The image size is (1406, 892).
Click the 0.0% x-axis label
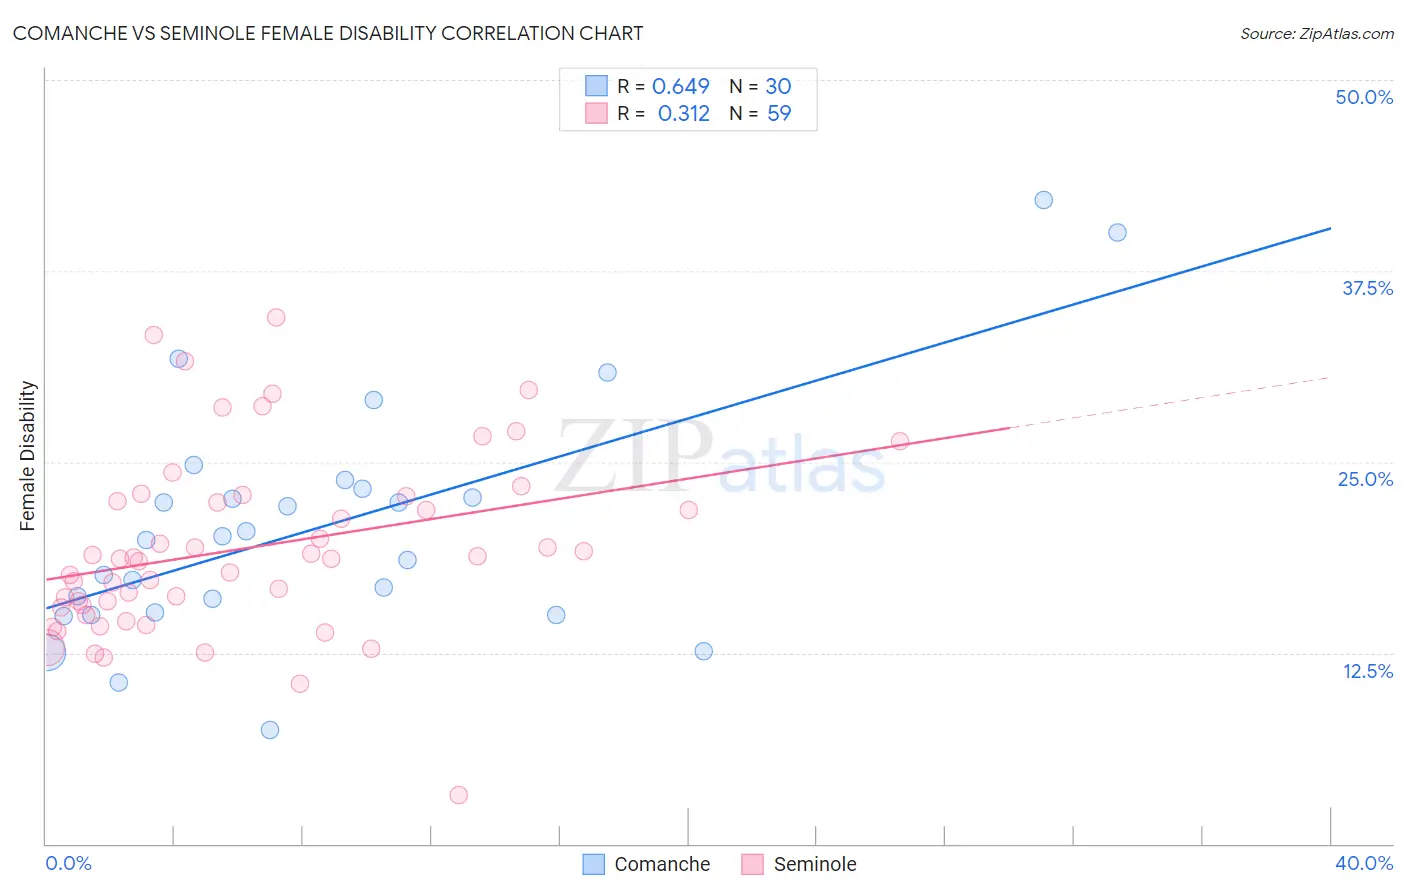pyautogui.click(x=68, y=863)
